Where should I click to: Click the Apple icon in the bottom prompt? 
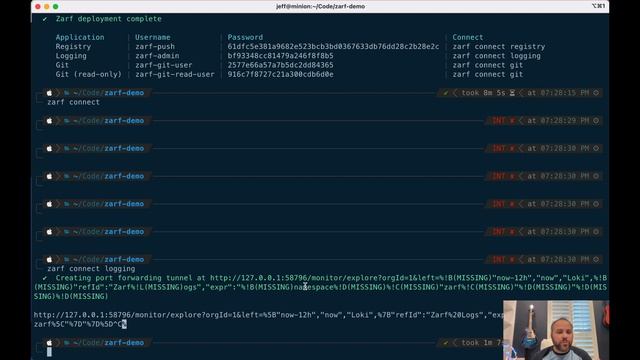49,343
